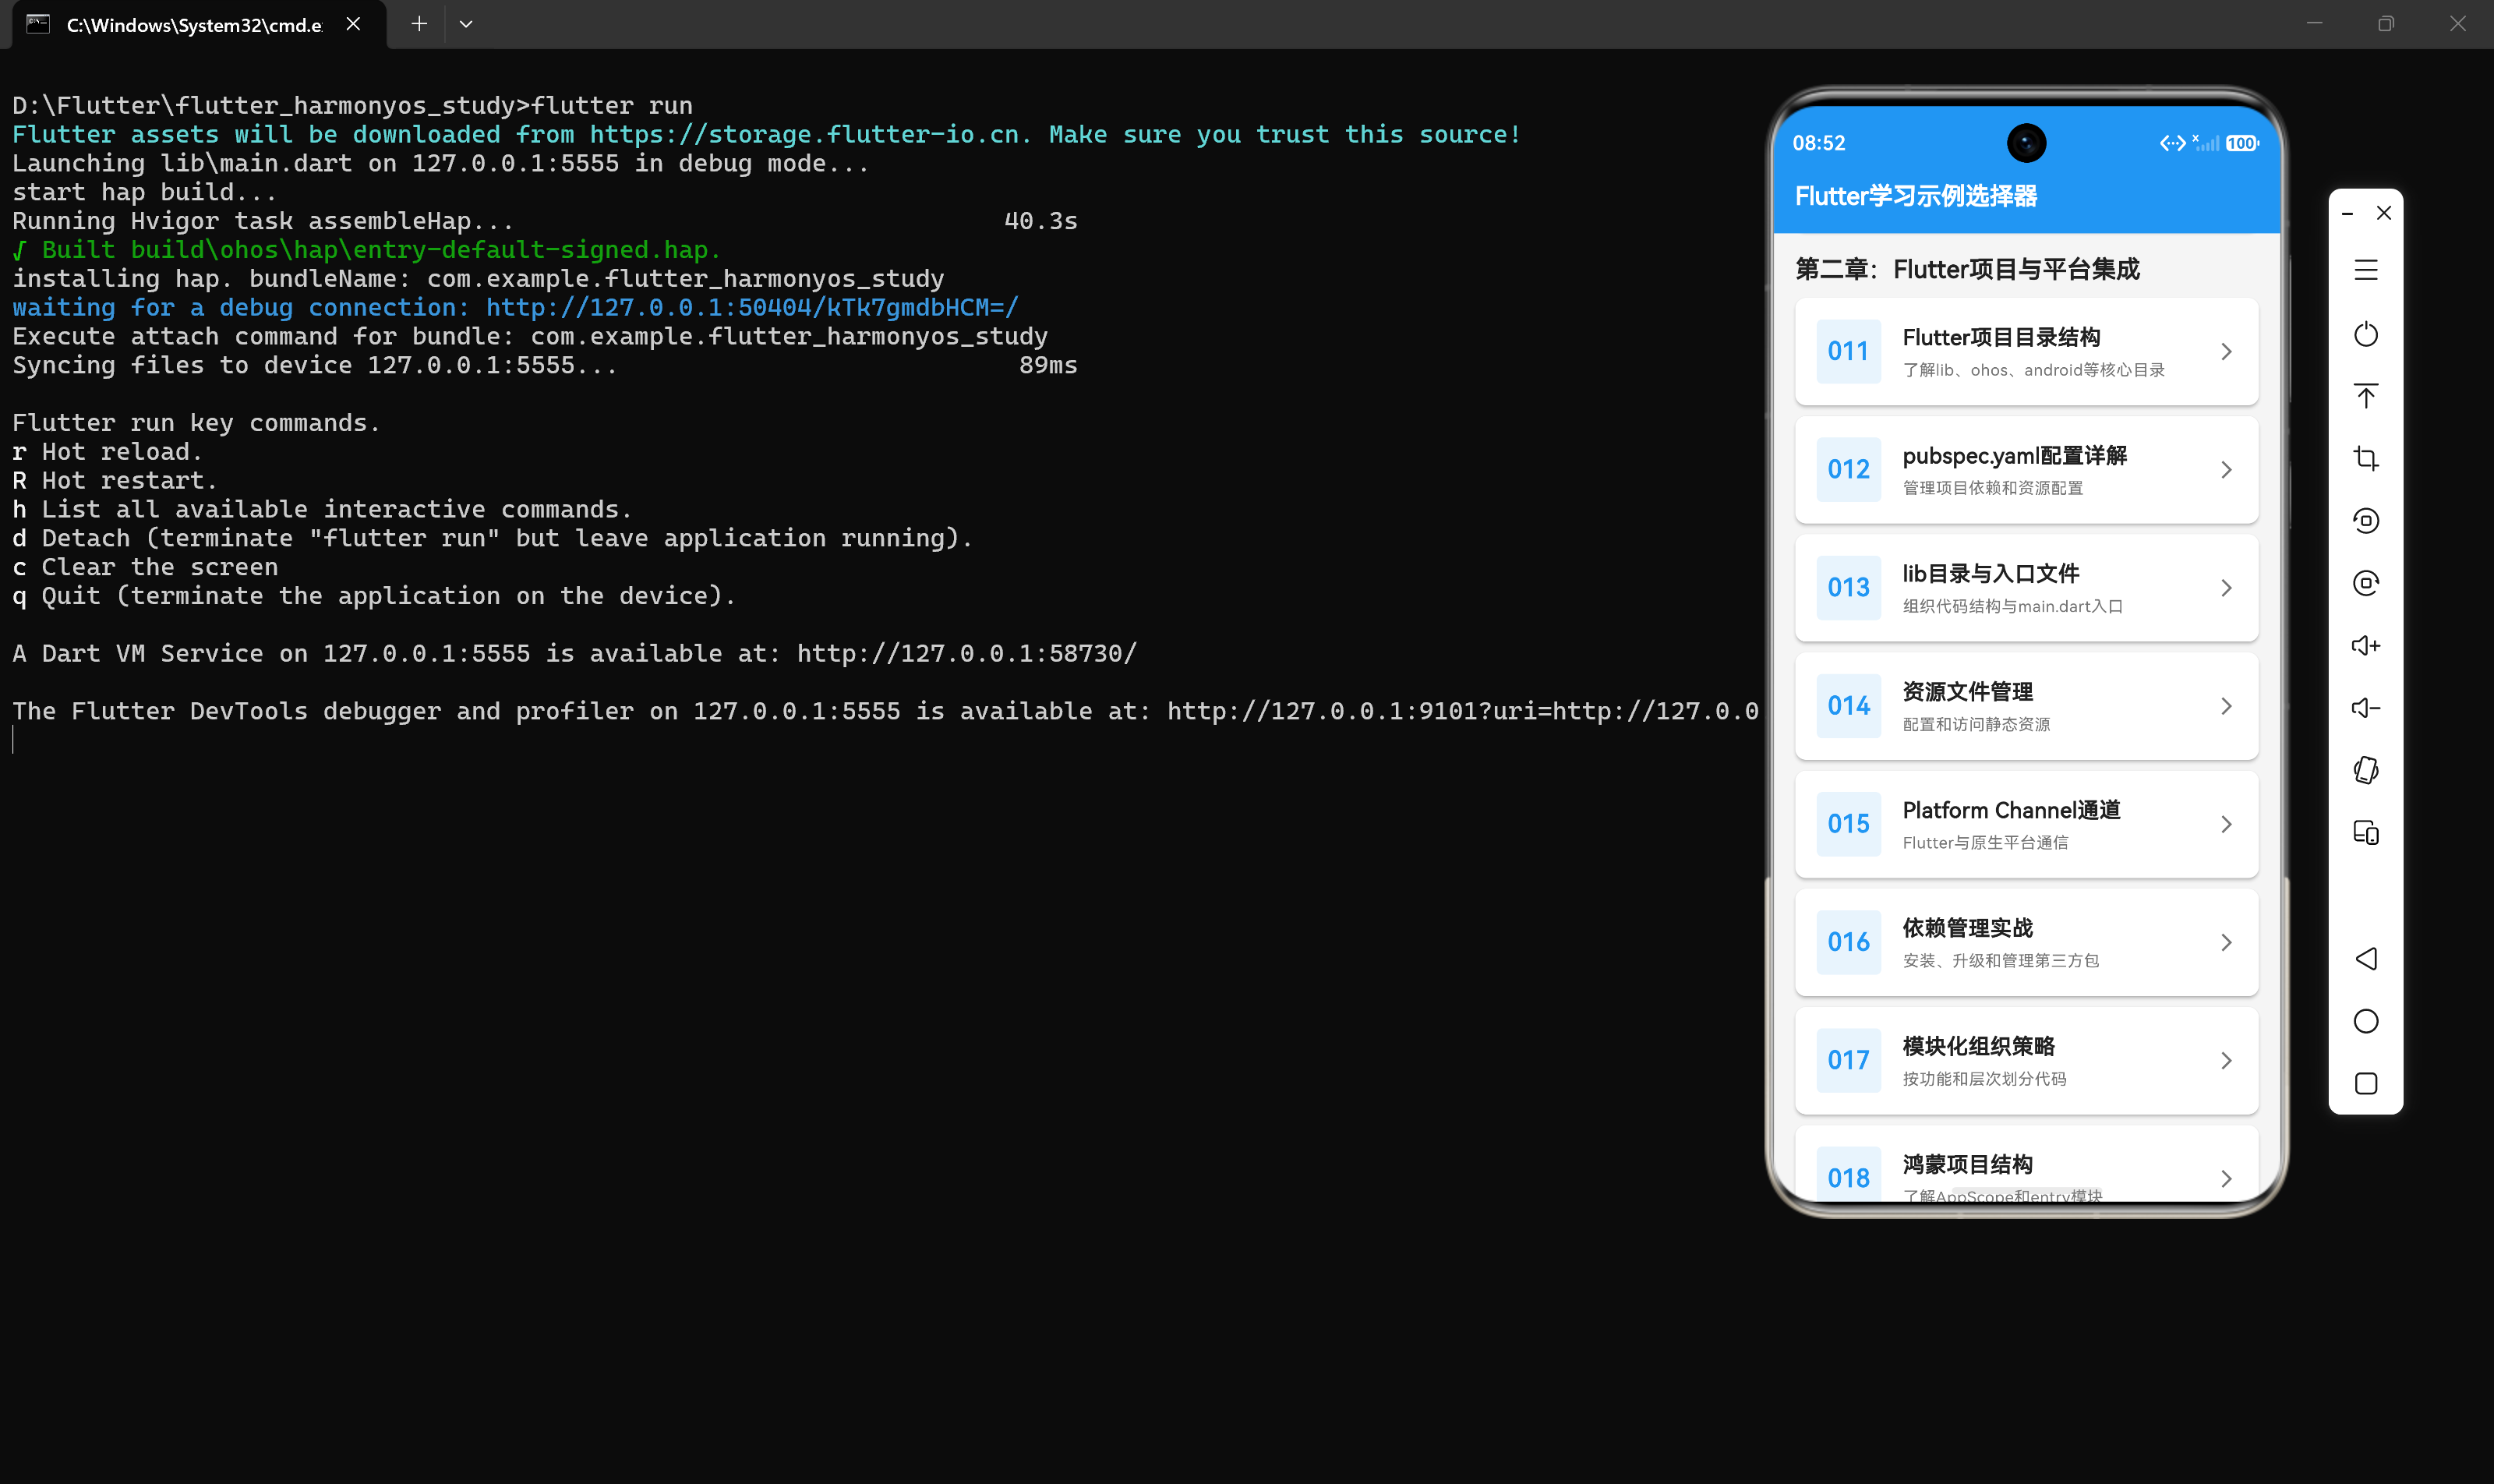Image resolution: width=2494 pixels, height=1484 pixels.
Task: Click the 015 number badge
Action: point(1848,824)
